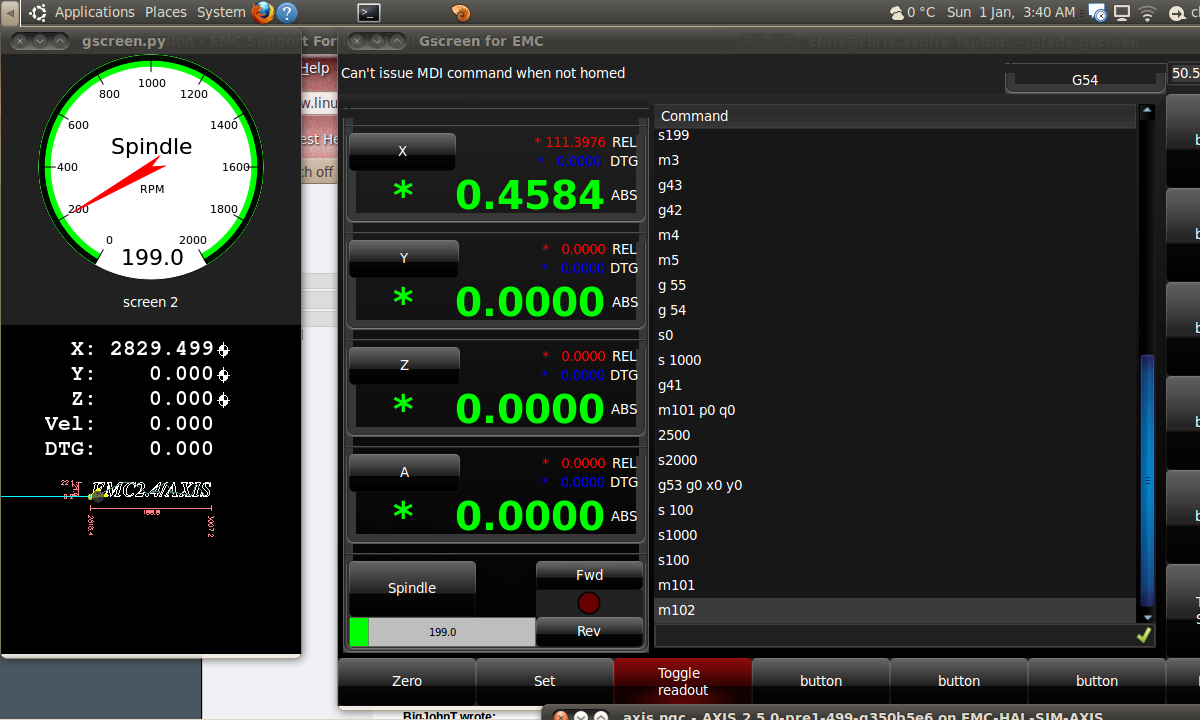Image resolution: width=1200 pixels, height=720 pixels.
Task: Select the 'm102' command row
Action: click(x=896, y=610)
